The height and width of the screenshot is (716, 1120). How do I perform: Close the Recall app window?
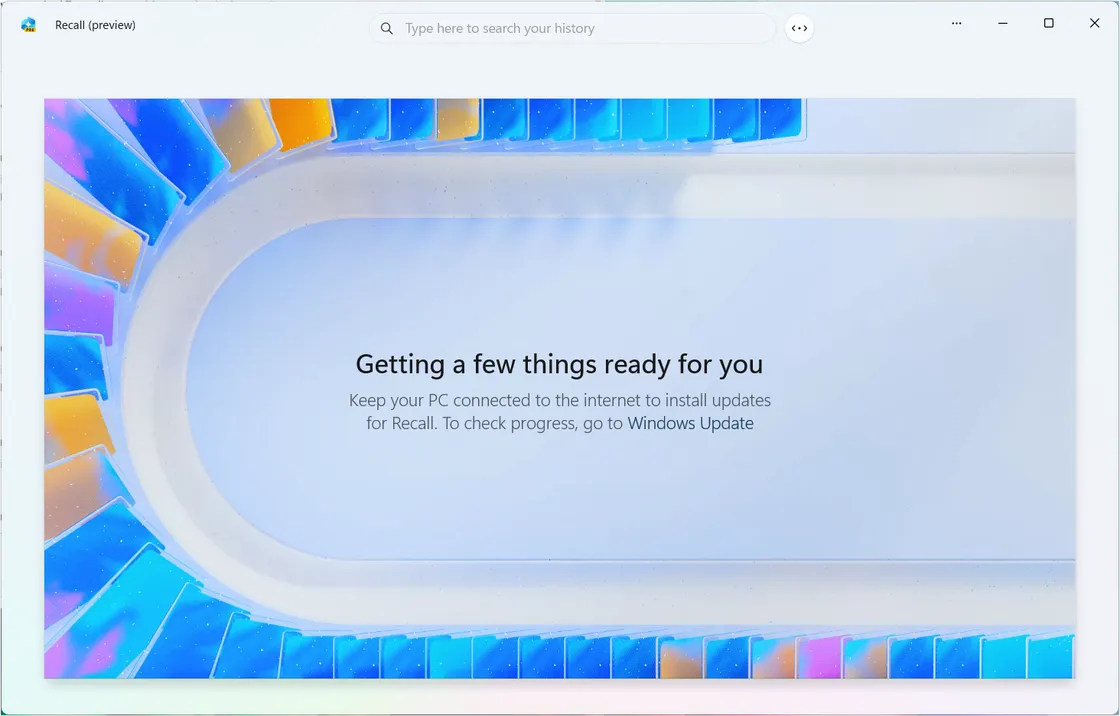1094,23
